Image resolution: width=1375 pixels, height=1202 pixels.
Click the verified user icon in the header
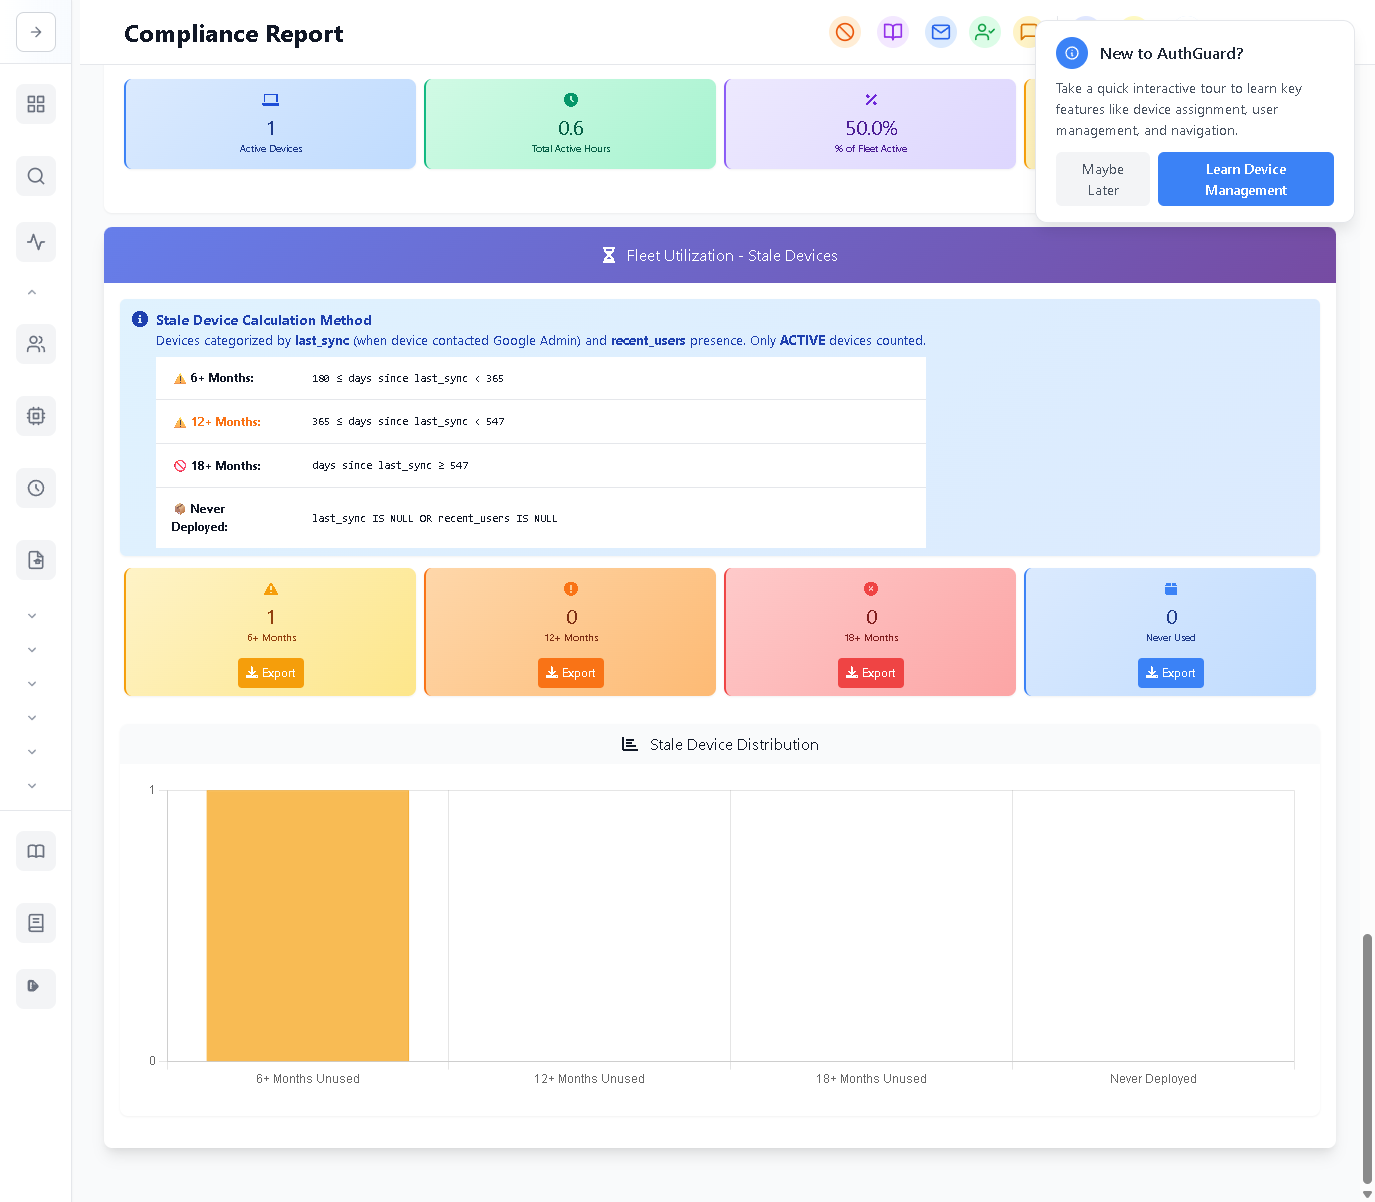[x=985, y=32]
